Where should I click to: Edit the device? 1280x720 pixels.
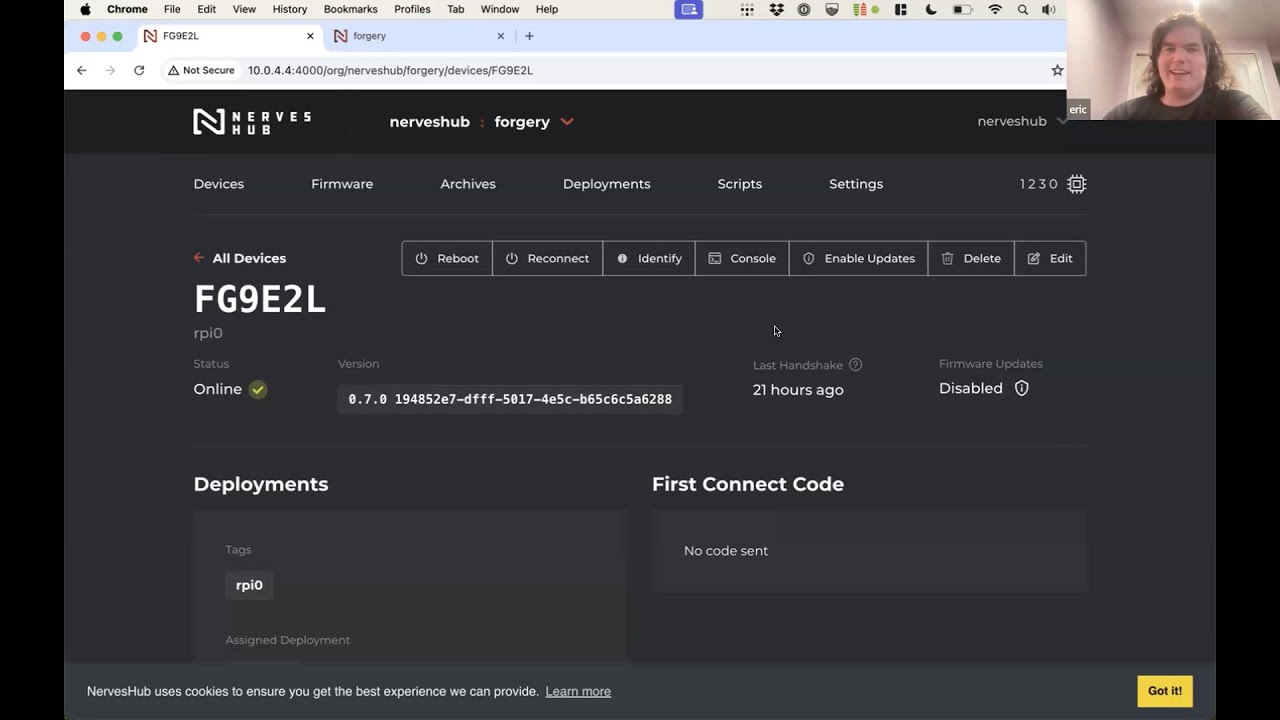[1050, 258]
